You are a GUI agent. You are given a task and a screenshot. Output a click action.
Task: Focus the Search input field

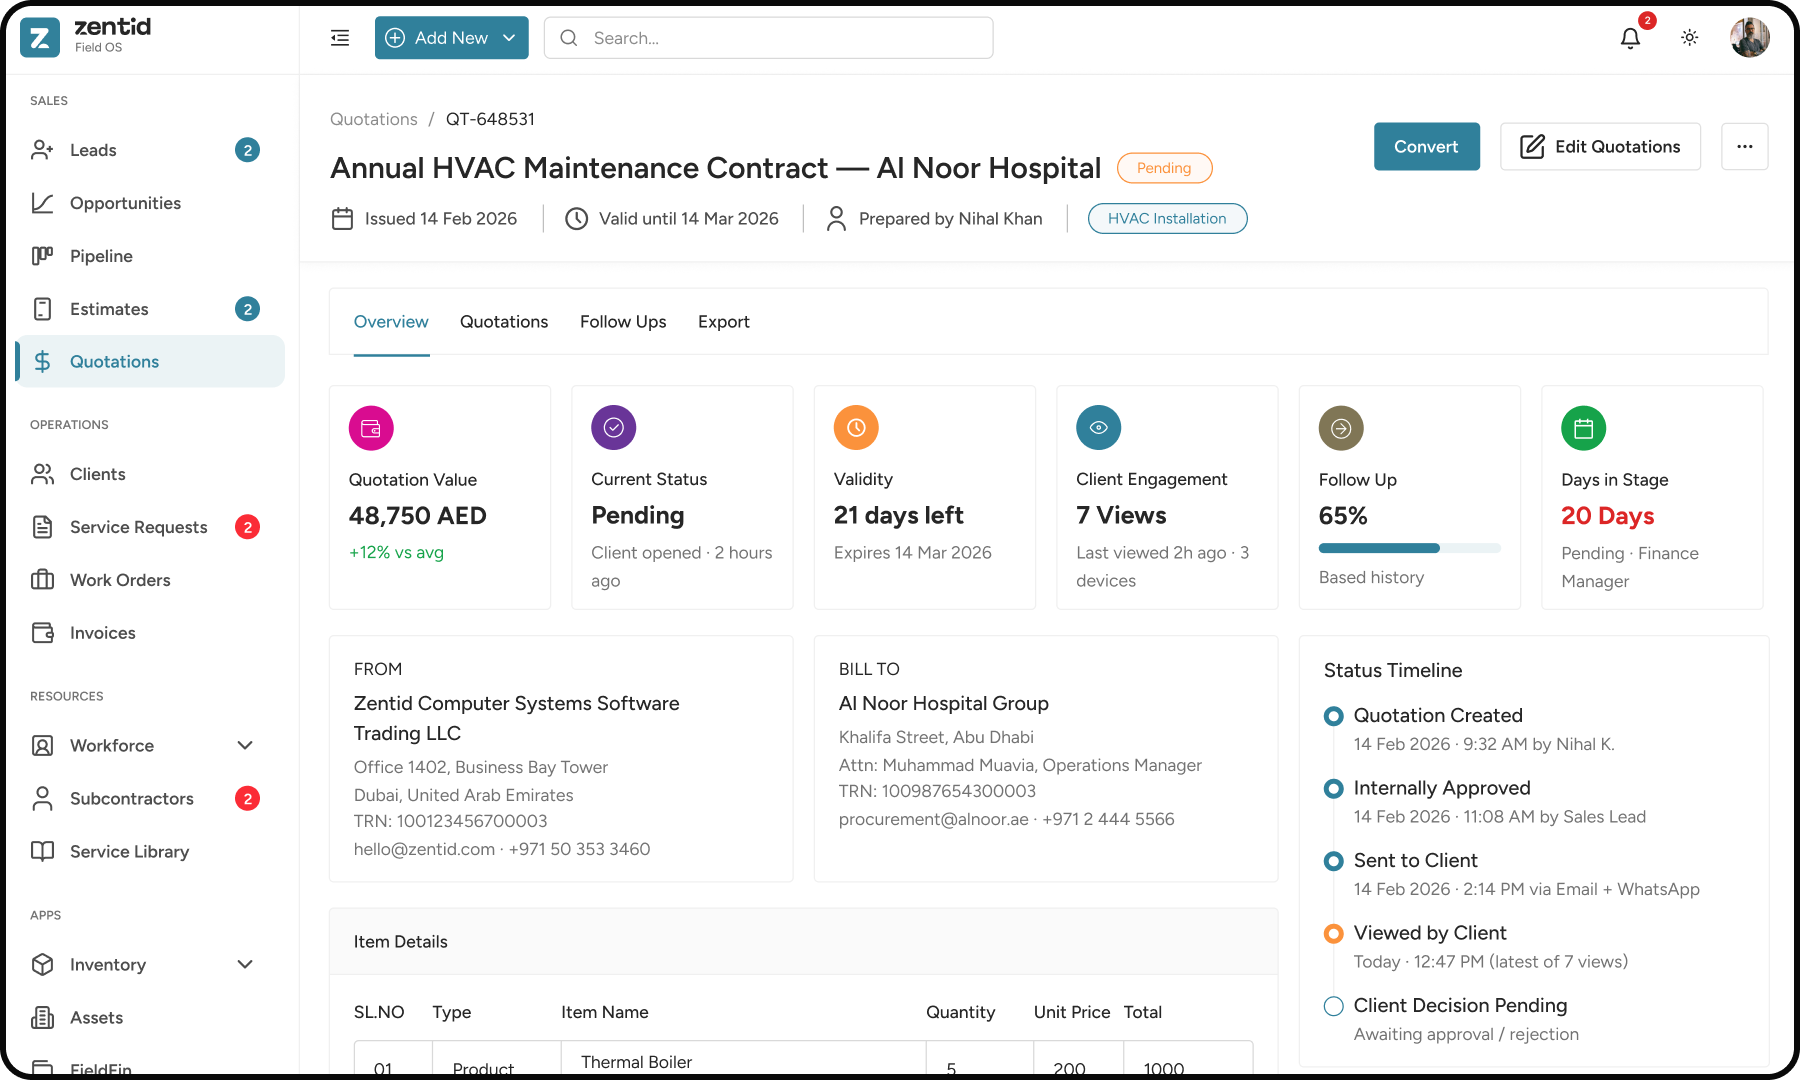point(768,38)
